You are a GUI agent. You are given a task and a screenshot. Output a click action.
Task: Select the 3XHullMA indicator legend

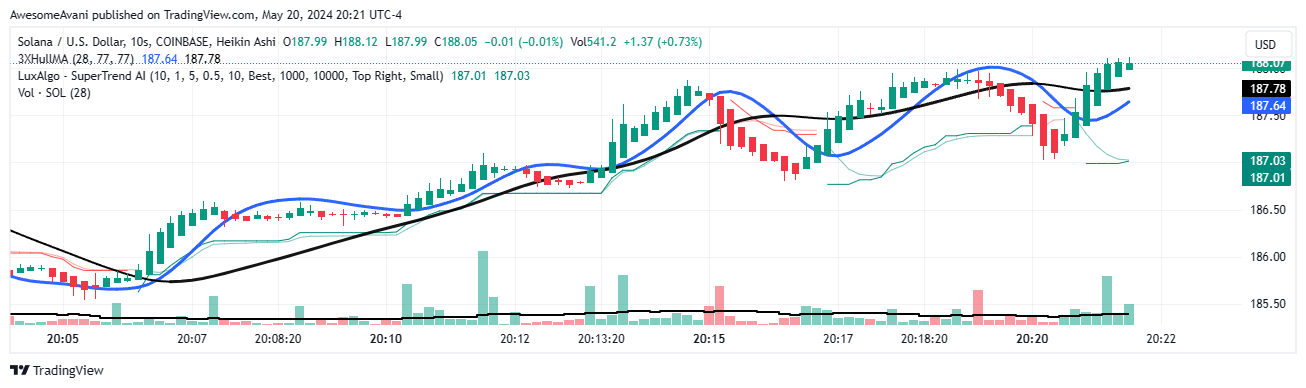[x=76, y=59]
